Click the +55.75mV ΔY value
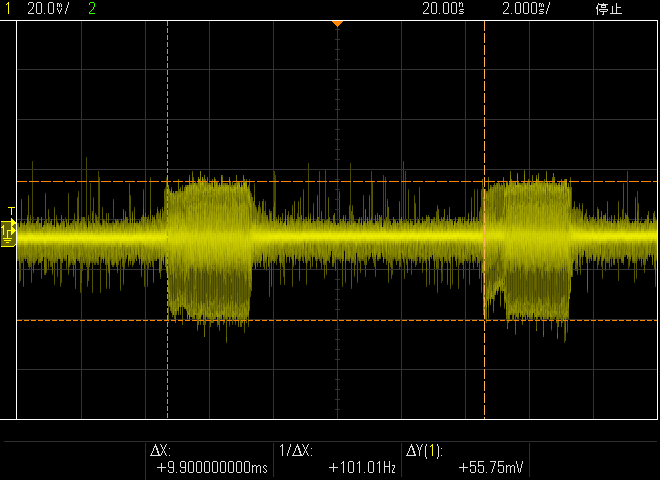This screenshot has height=480, width=660. tap(491, 467)
